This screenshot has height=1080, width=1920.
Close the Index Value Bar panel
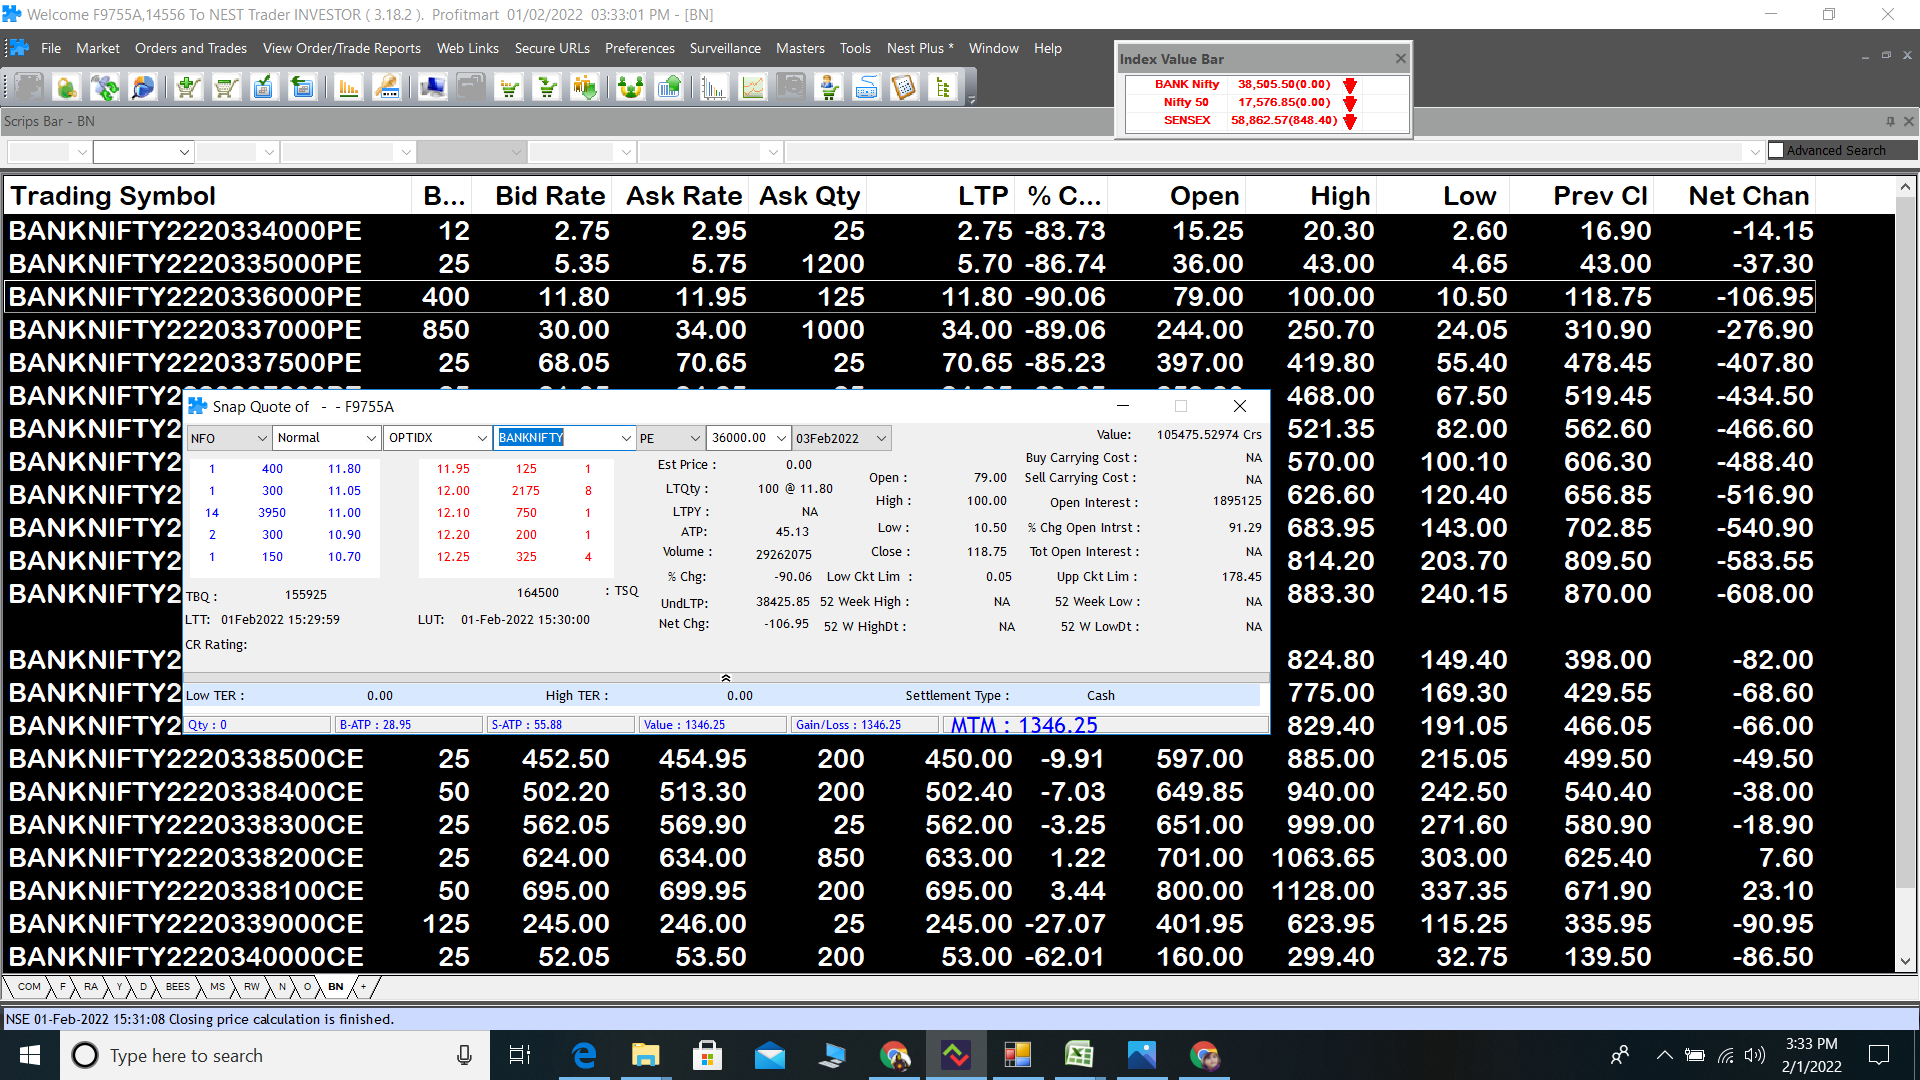pyautogui.click(x=1400, y=58)
